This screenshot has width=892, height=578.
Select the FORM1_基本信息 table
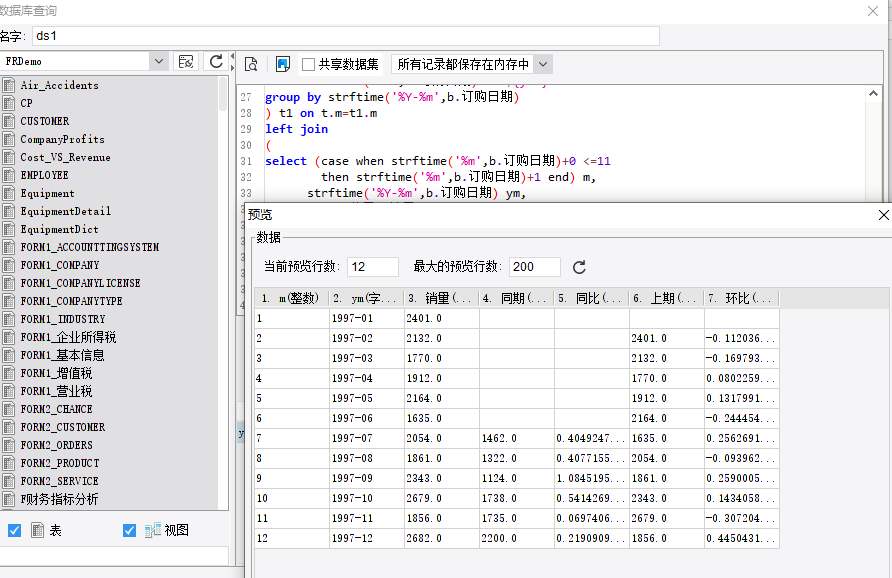(x=63, y=355)
